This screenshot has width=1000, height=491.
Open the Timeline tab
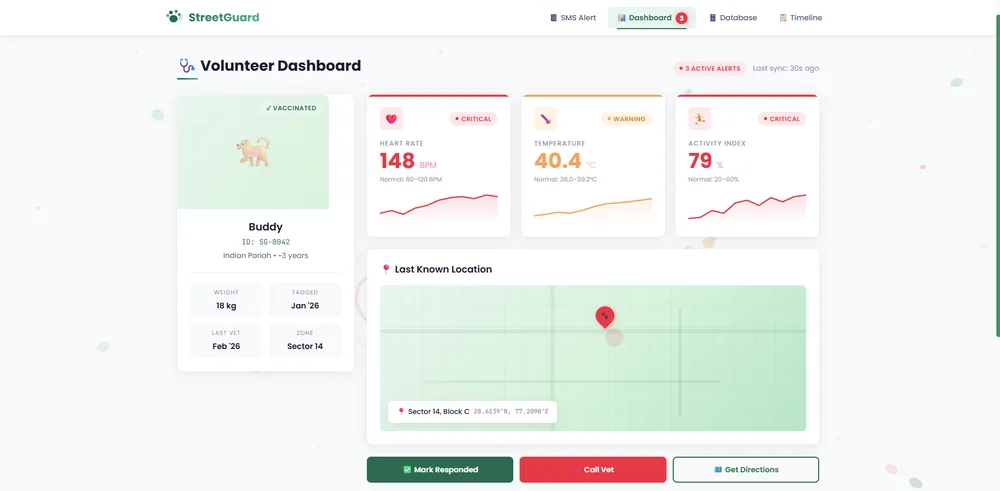pos(800,18)
